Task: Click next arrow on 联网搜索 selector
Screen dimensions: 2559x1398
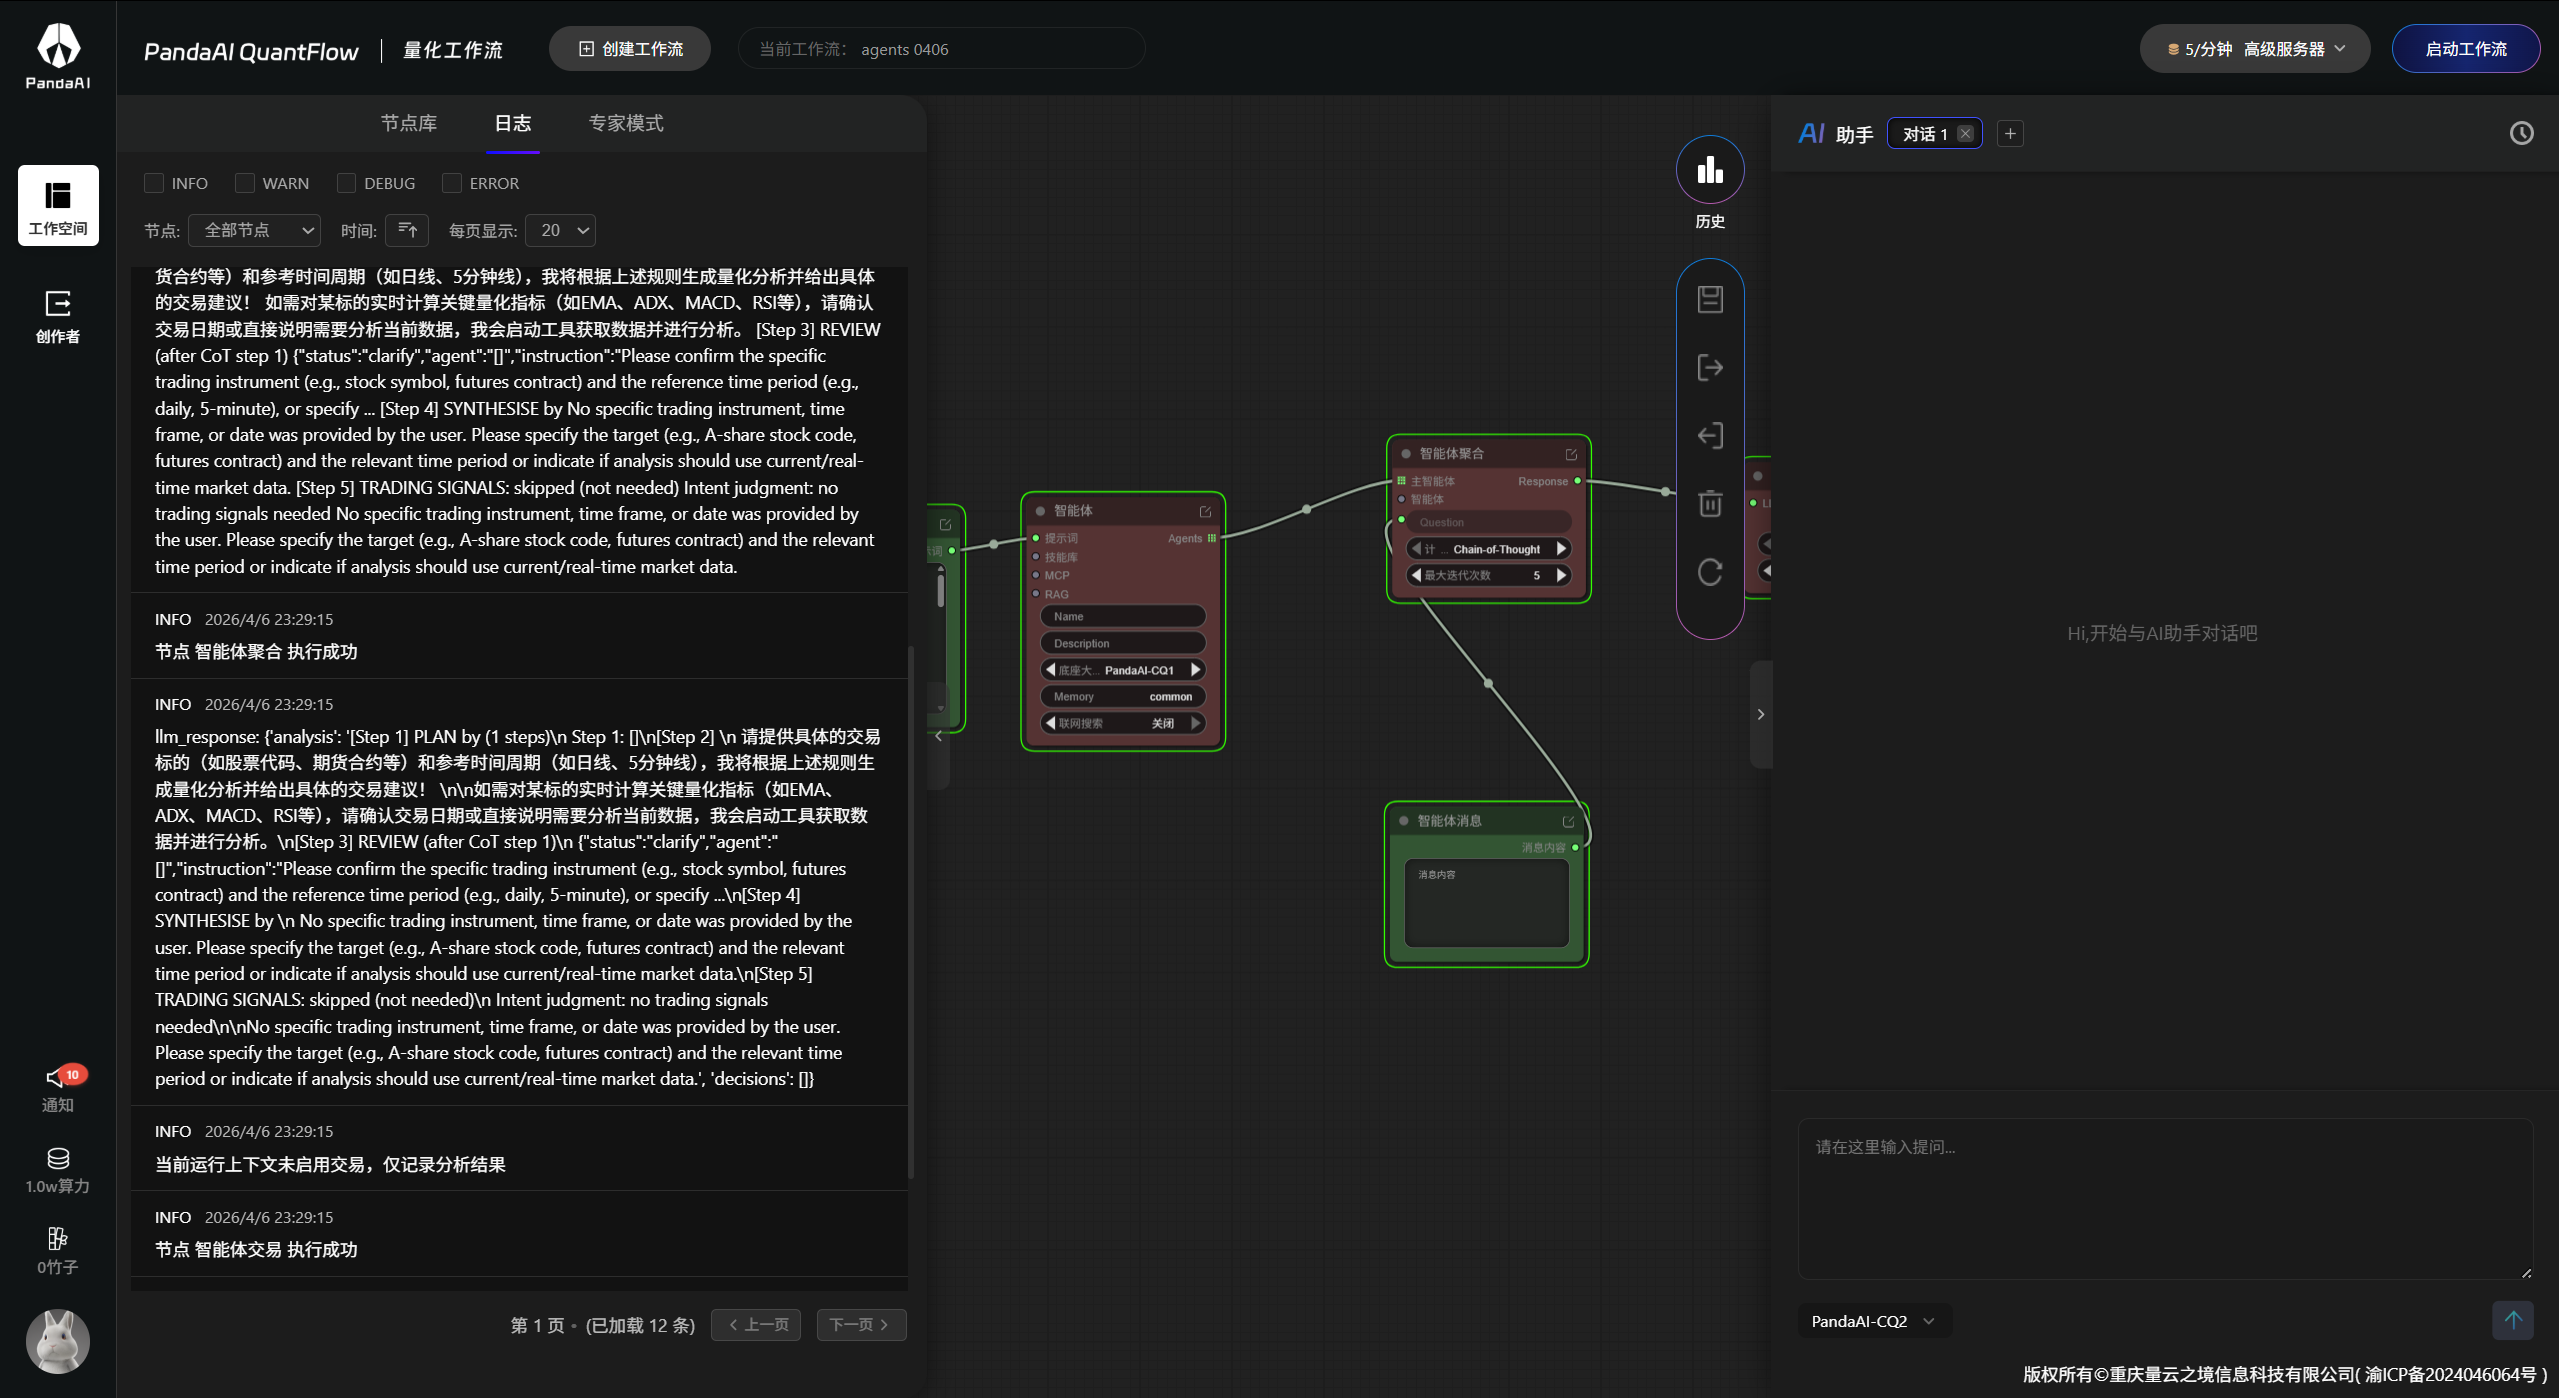Action: pyautogui.click(x=1195, y=723)
